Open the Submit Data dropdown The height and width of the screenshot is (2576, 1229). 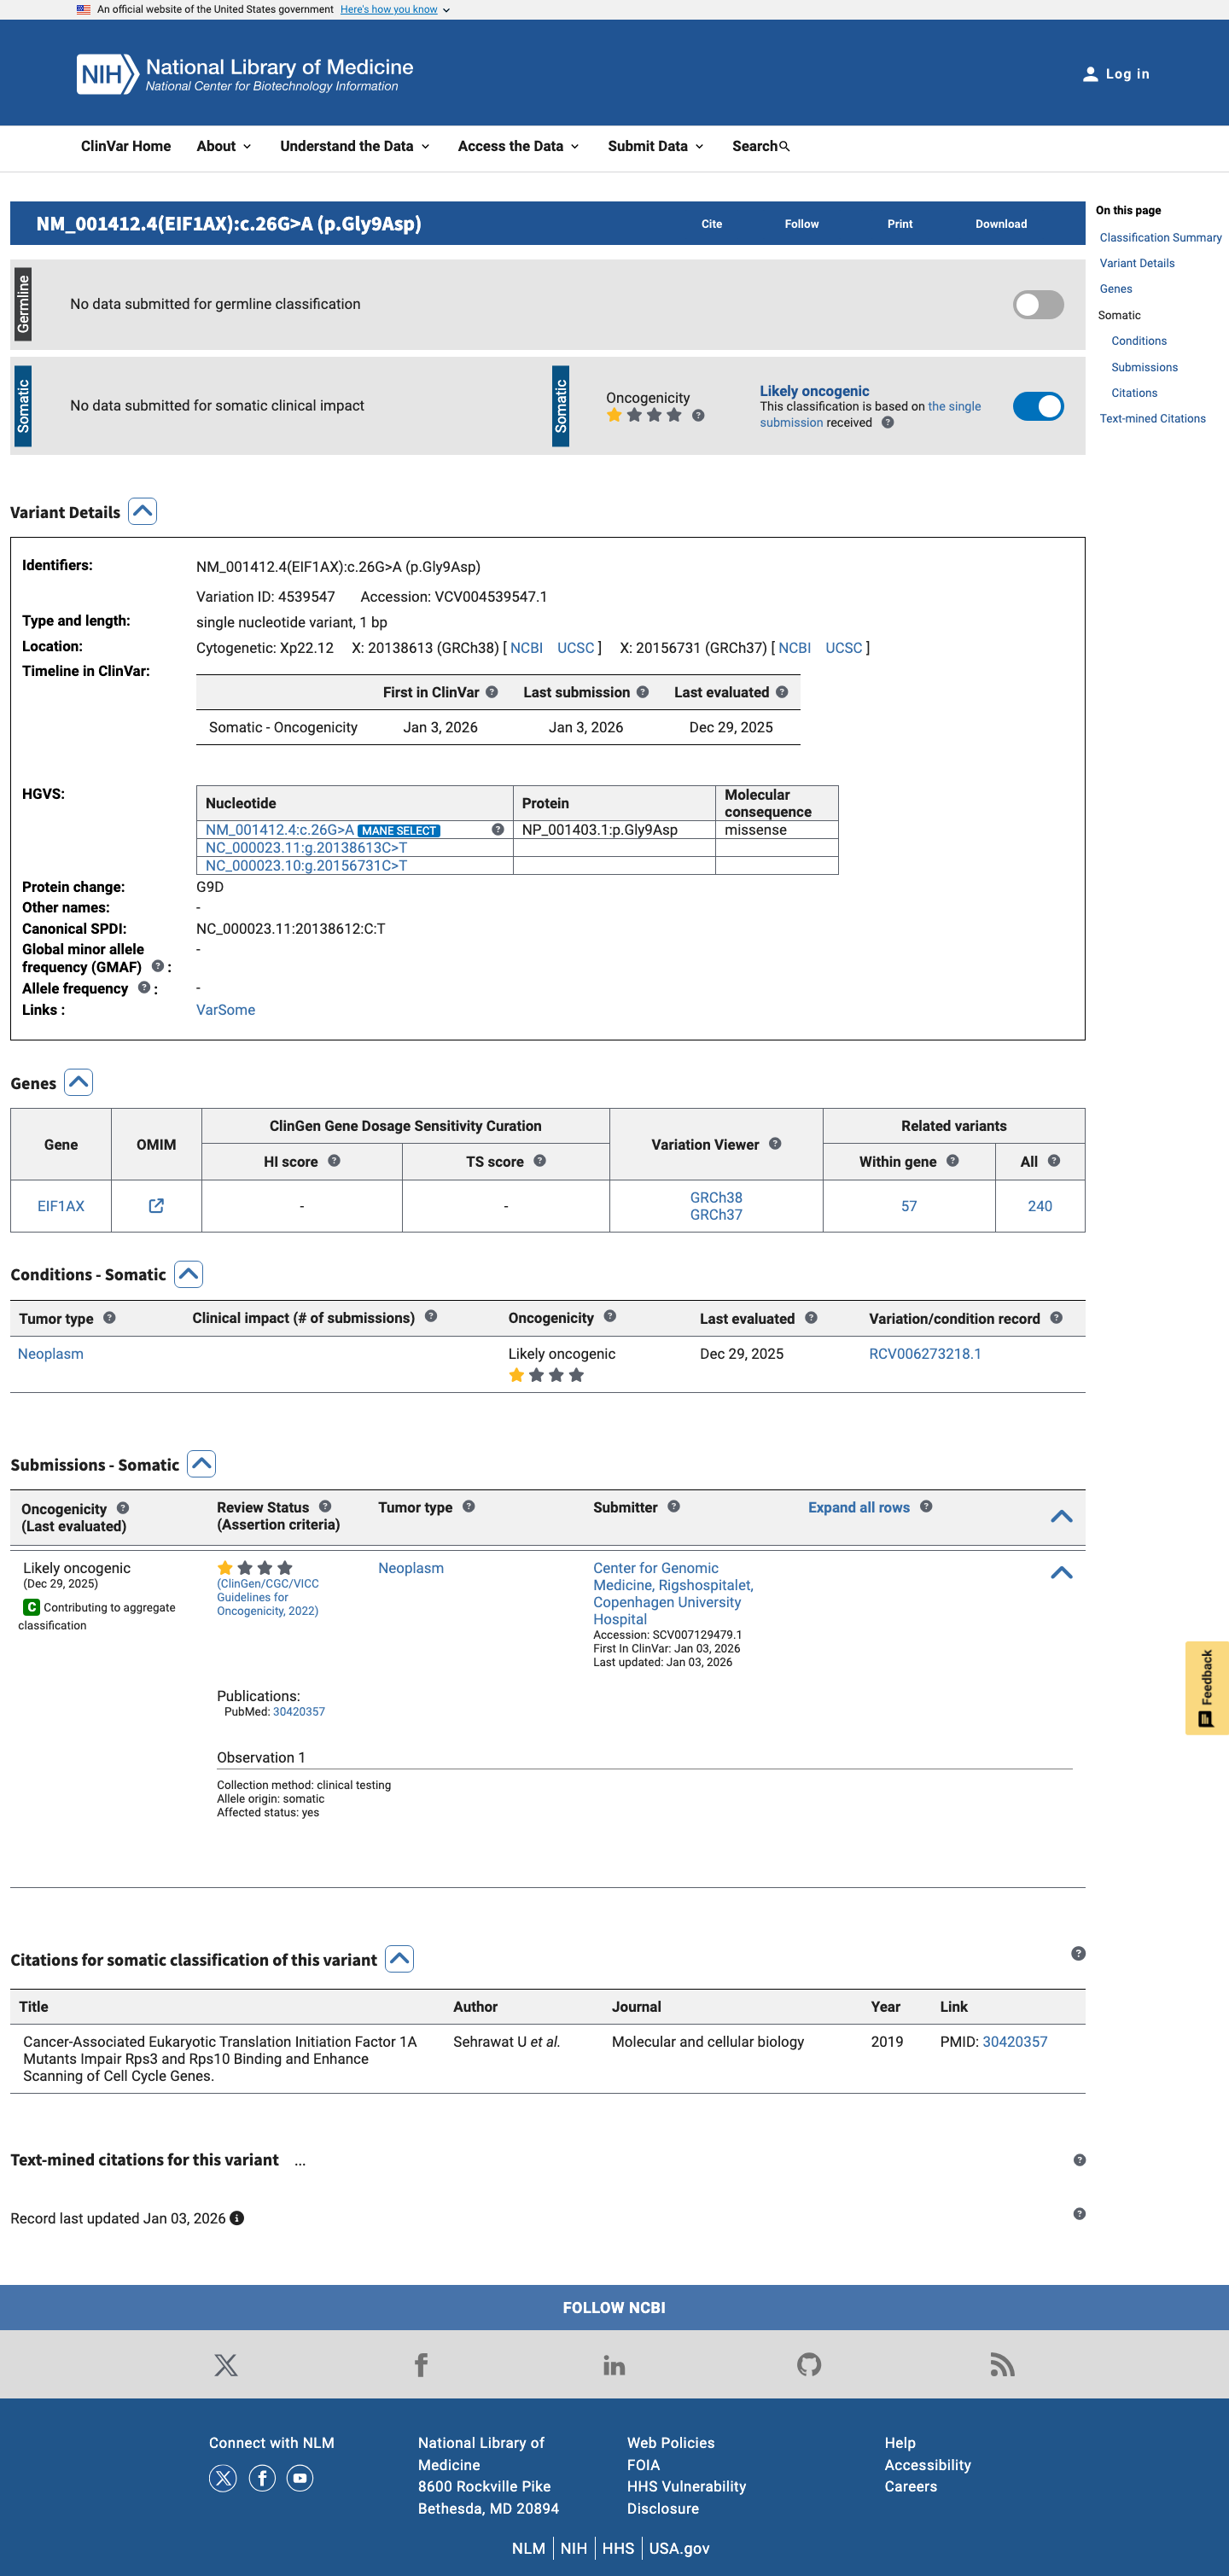click(656, 146)
